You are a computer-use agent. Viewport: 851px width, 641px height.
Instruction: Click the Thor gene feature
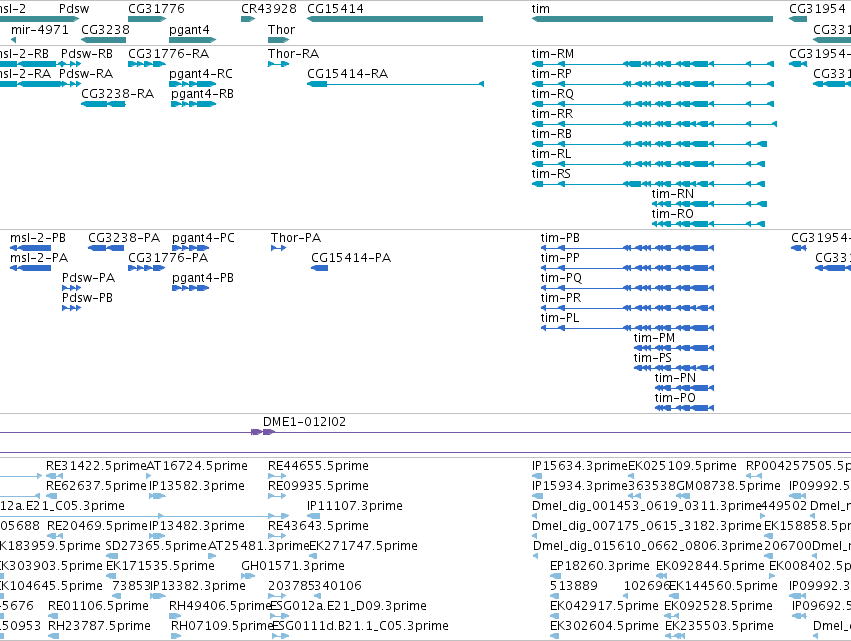(x=278, y=40)
